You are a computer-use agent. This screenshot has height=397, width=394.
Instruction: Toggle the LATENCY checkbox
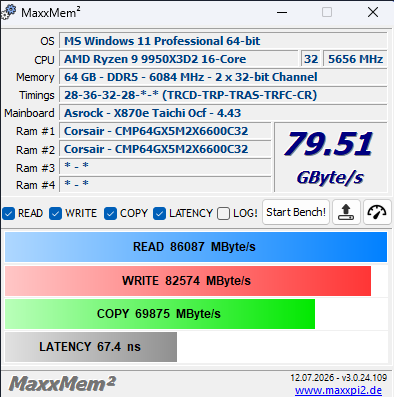159,213
